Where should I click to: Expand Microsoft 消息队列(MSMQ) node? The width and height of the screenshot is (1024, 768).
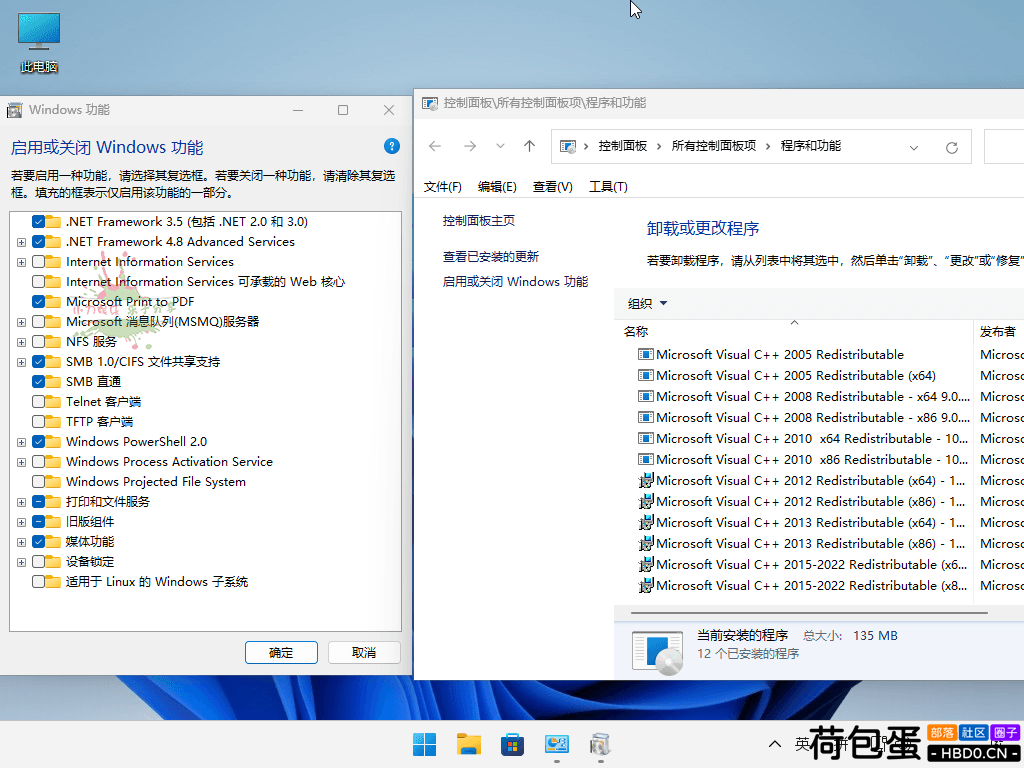pyautogui.click(x=22, y=323)
